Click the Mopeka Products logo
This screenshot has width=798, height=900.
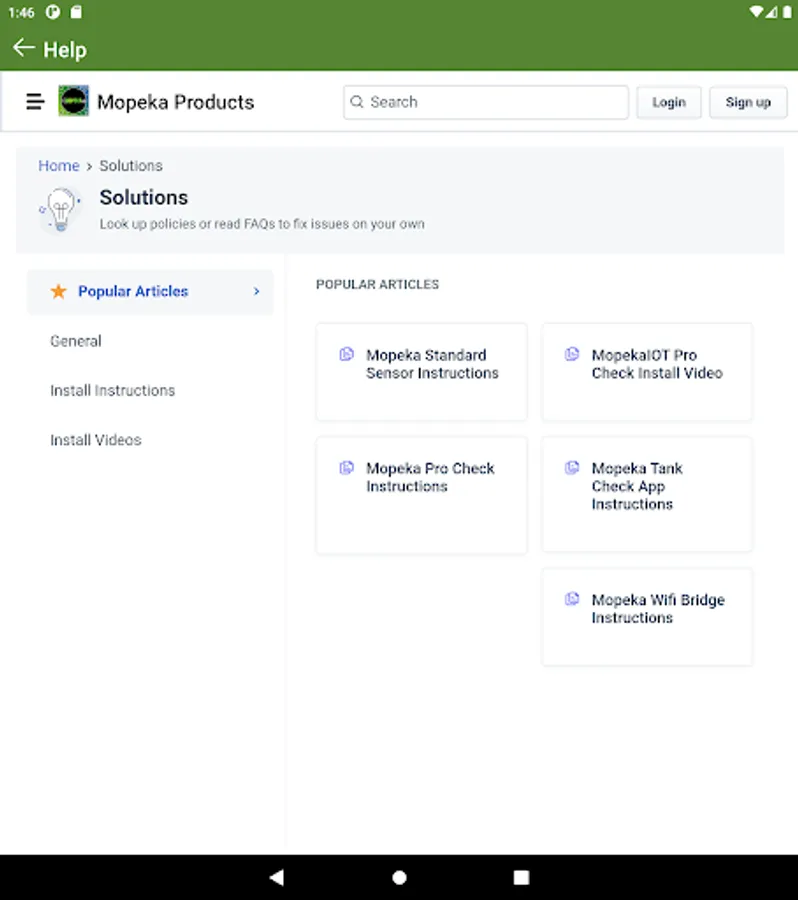coord(73,102)
